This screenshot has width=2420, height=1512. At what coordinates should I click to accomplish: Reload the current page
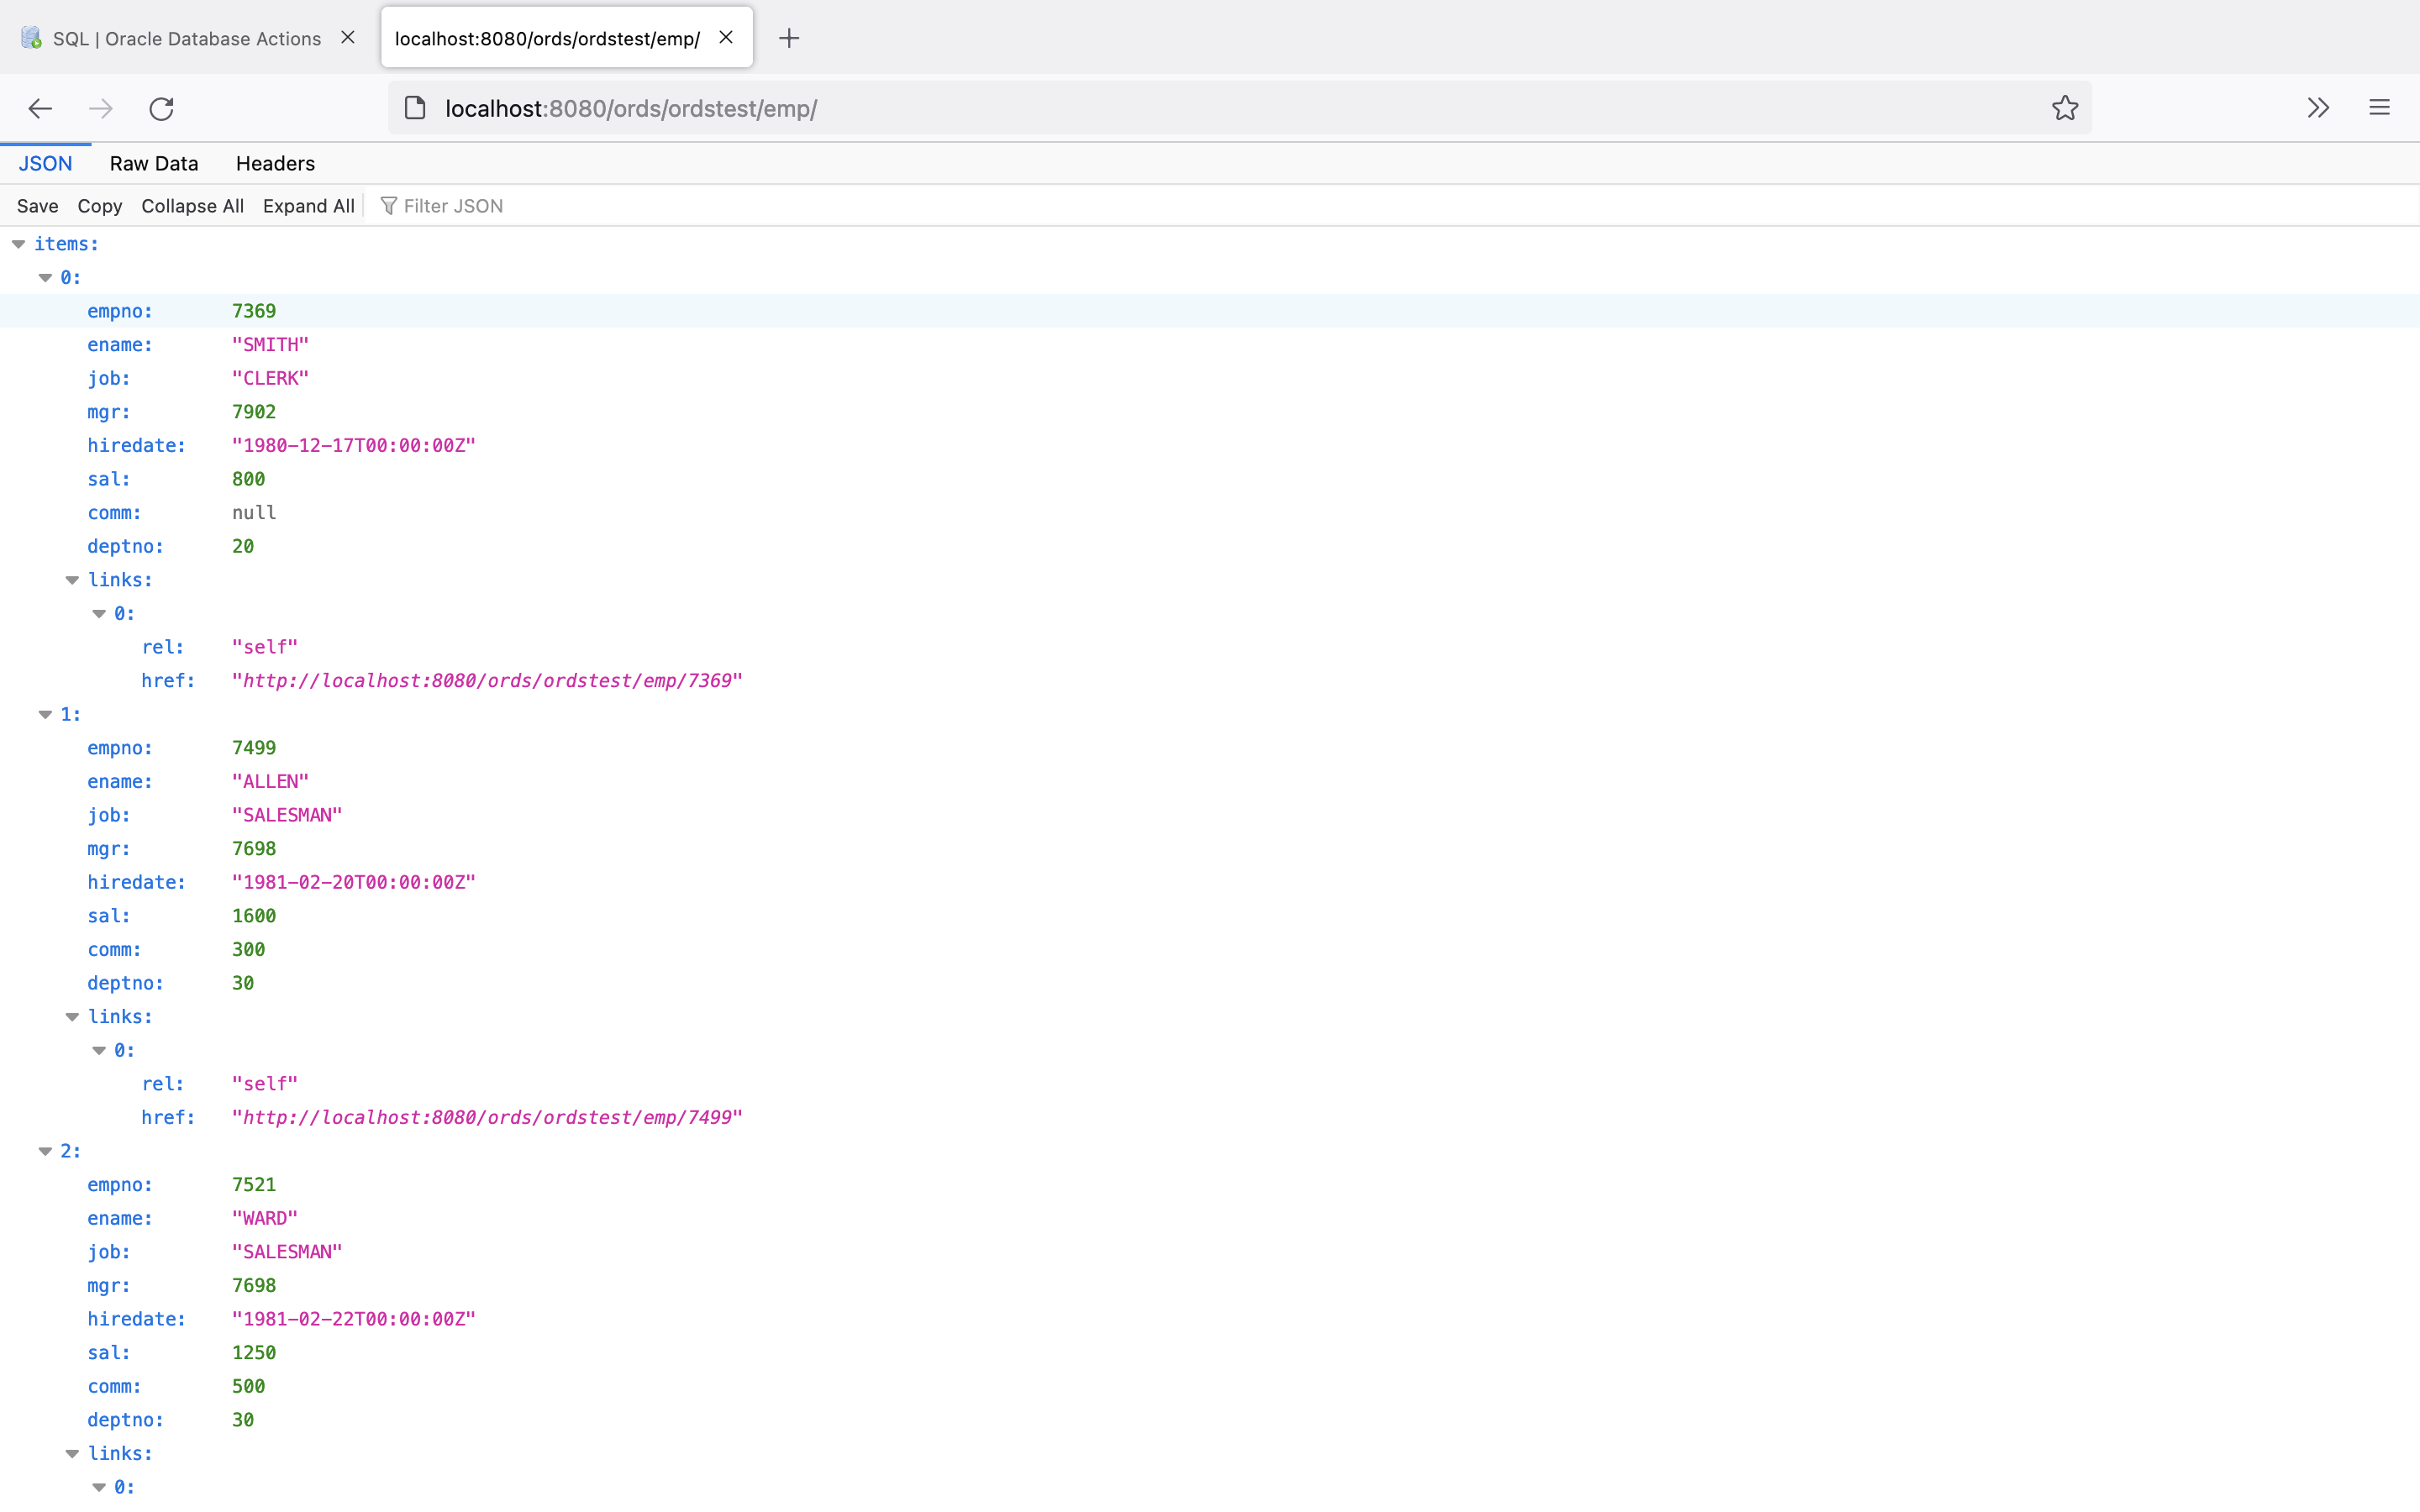(162, 108)
